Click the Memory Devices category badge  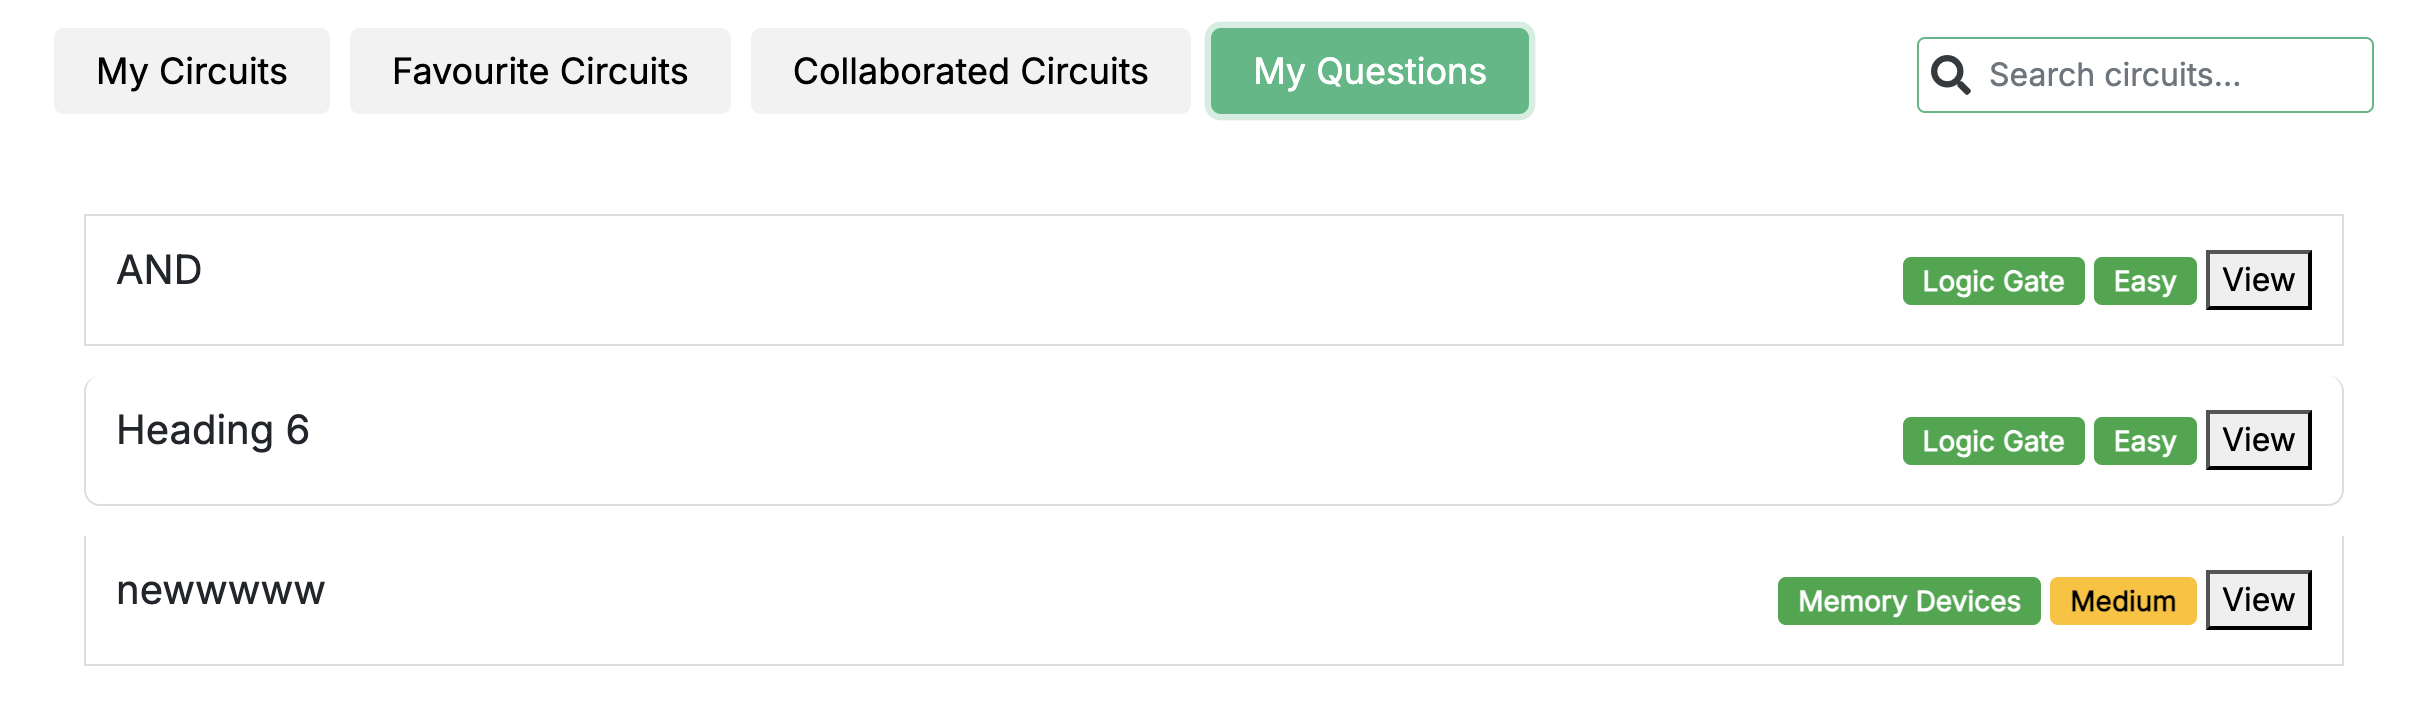point(1908,601)
